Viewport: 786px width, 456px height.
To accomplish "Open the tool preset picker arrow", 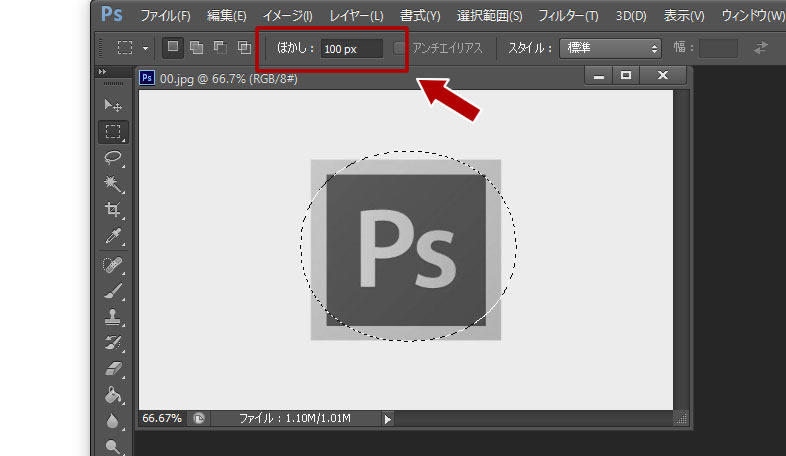I will tap(145, 49).
